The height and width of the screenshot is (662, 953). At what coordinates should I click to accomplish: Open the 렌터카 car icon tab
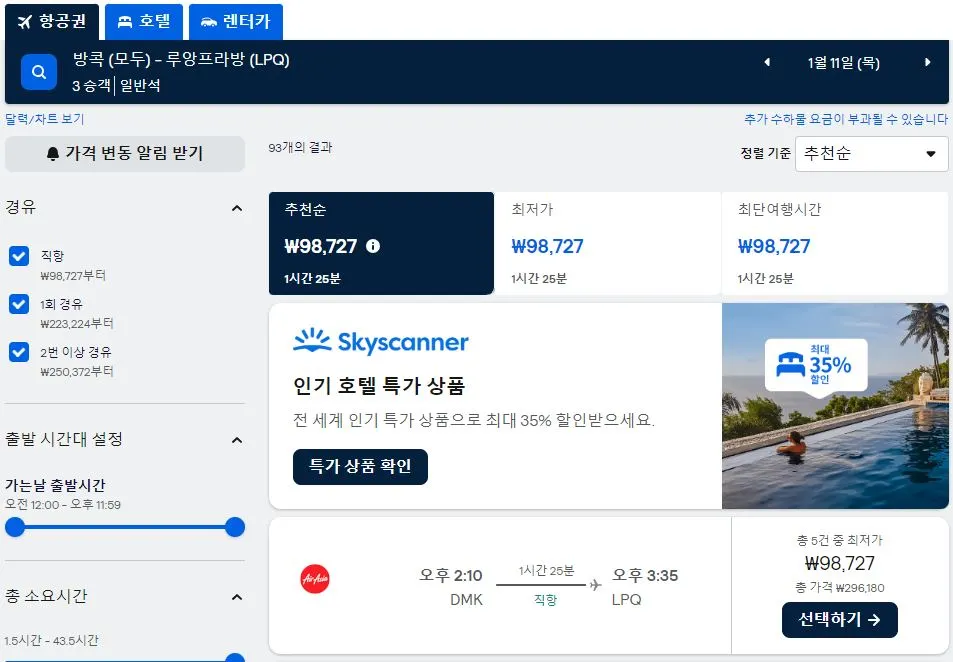pyautogui.click(x=210, y=20)
